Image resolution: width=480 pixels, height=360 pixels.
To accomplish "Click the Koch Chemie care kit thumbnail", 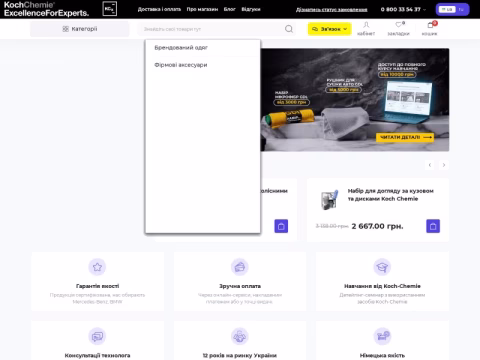I will [x=329, y=199].
